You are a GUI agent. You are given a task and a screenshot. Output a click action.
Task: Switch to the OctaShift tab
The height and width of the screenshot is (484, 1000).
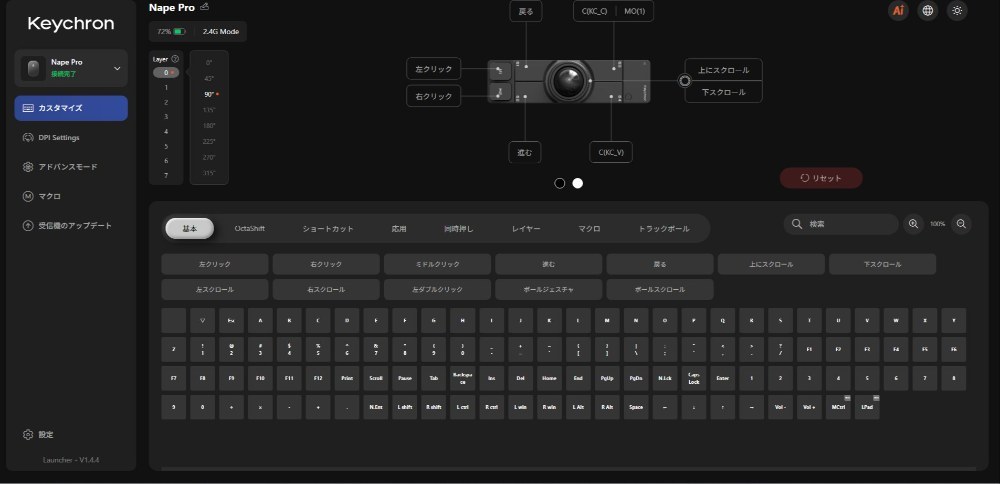[249, 228]
